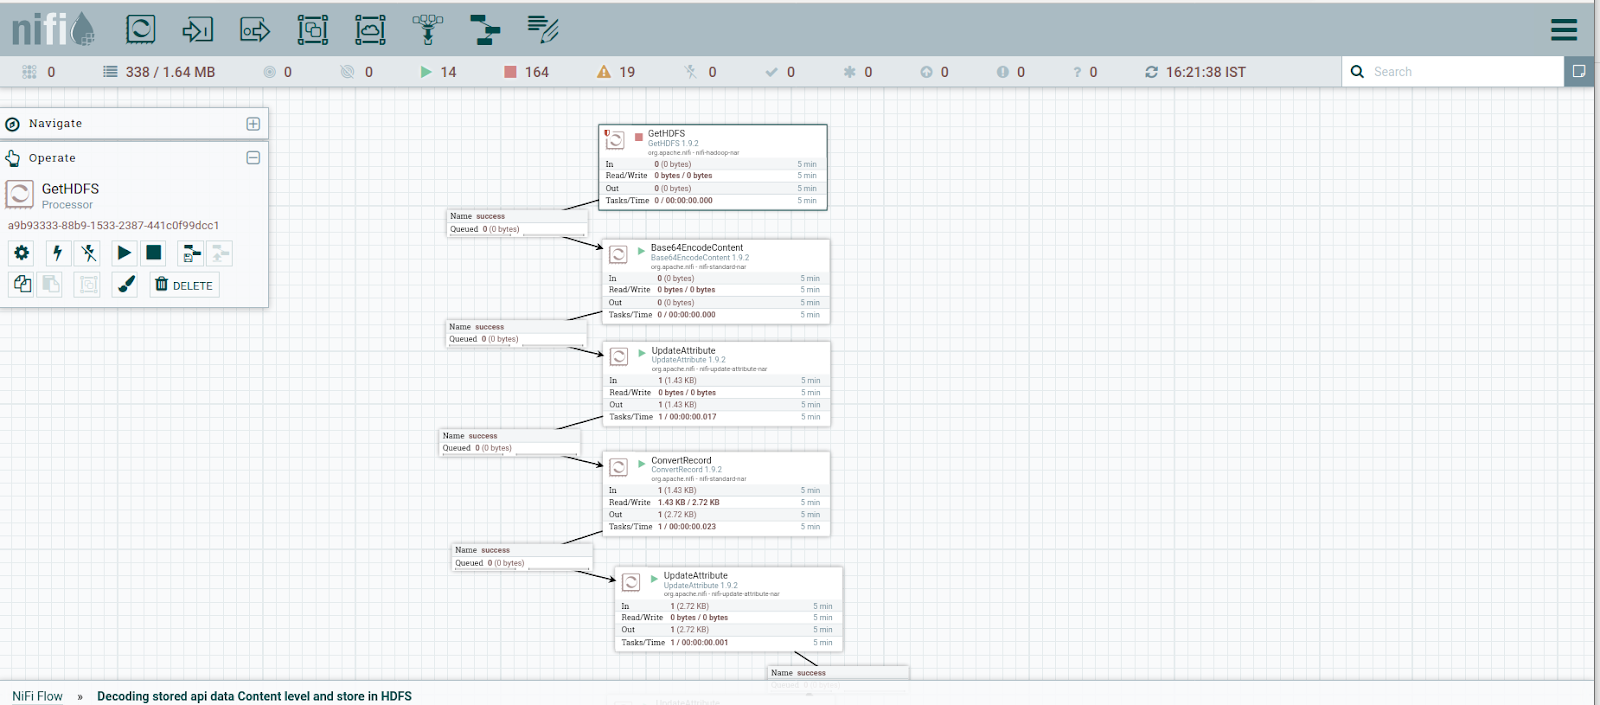Stop the GetHDFS processor with stop button

(154, 253)
